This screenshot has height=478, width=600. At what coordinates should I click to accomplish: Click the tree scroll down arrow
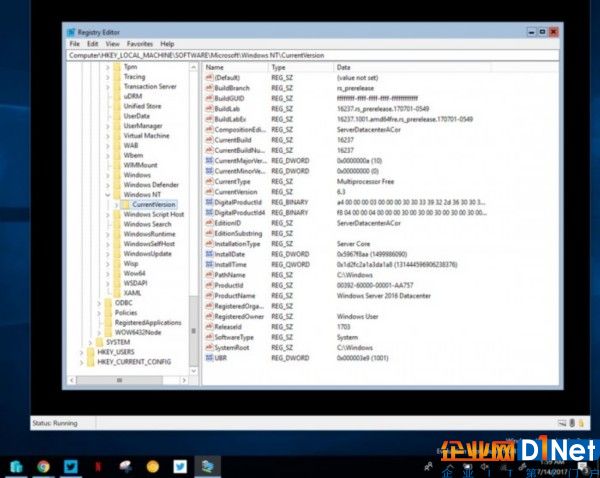194,370
